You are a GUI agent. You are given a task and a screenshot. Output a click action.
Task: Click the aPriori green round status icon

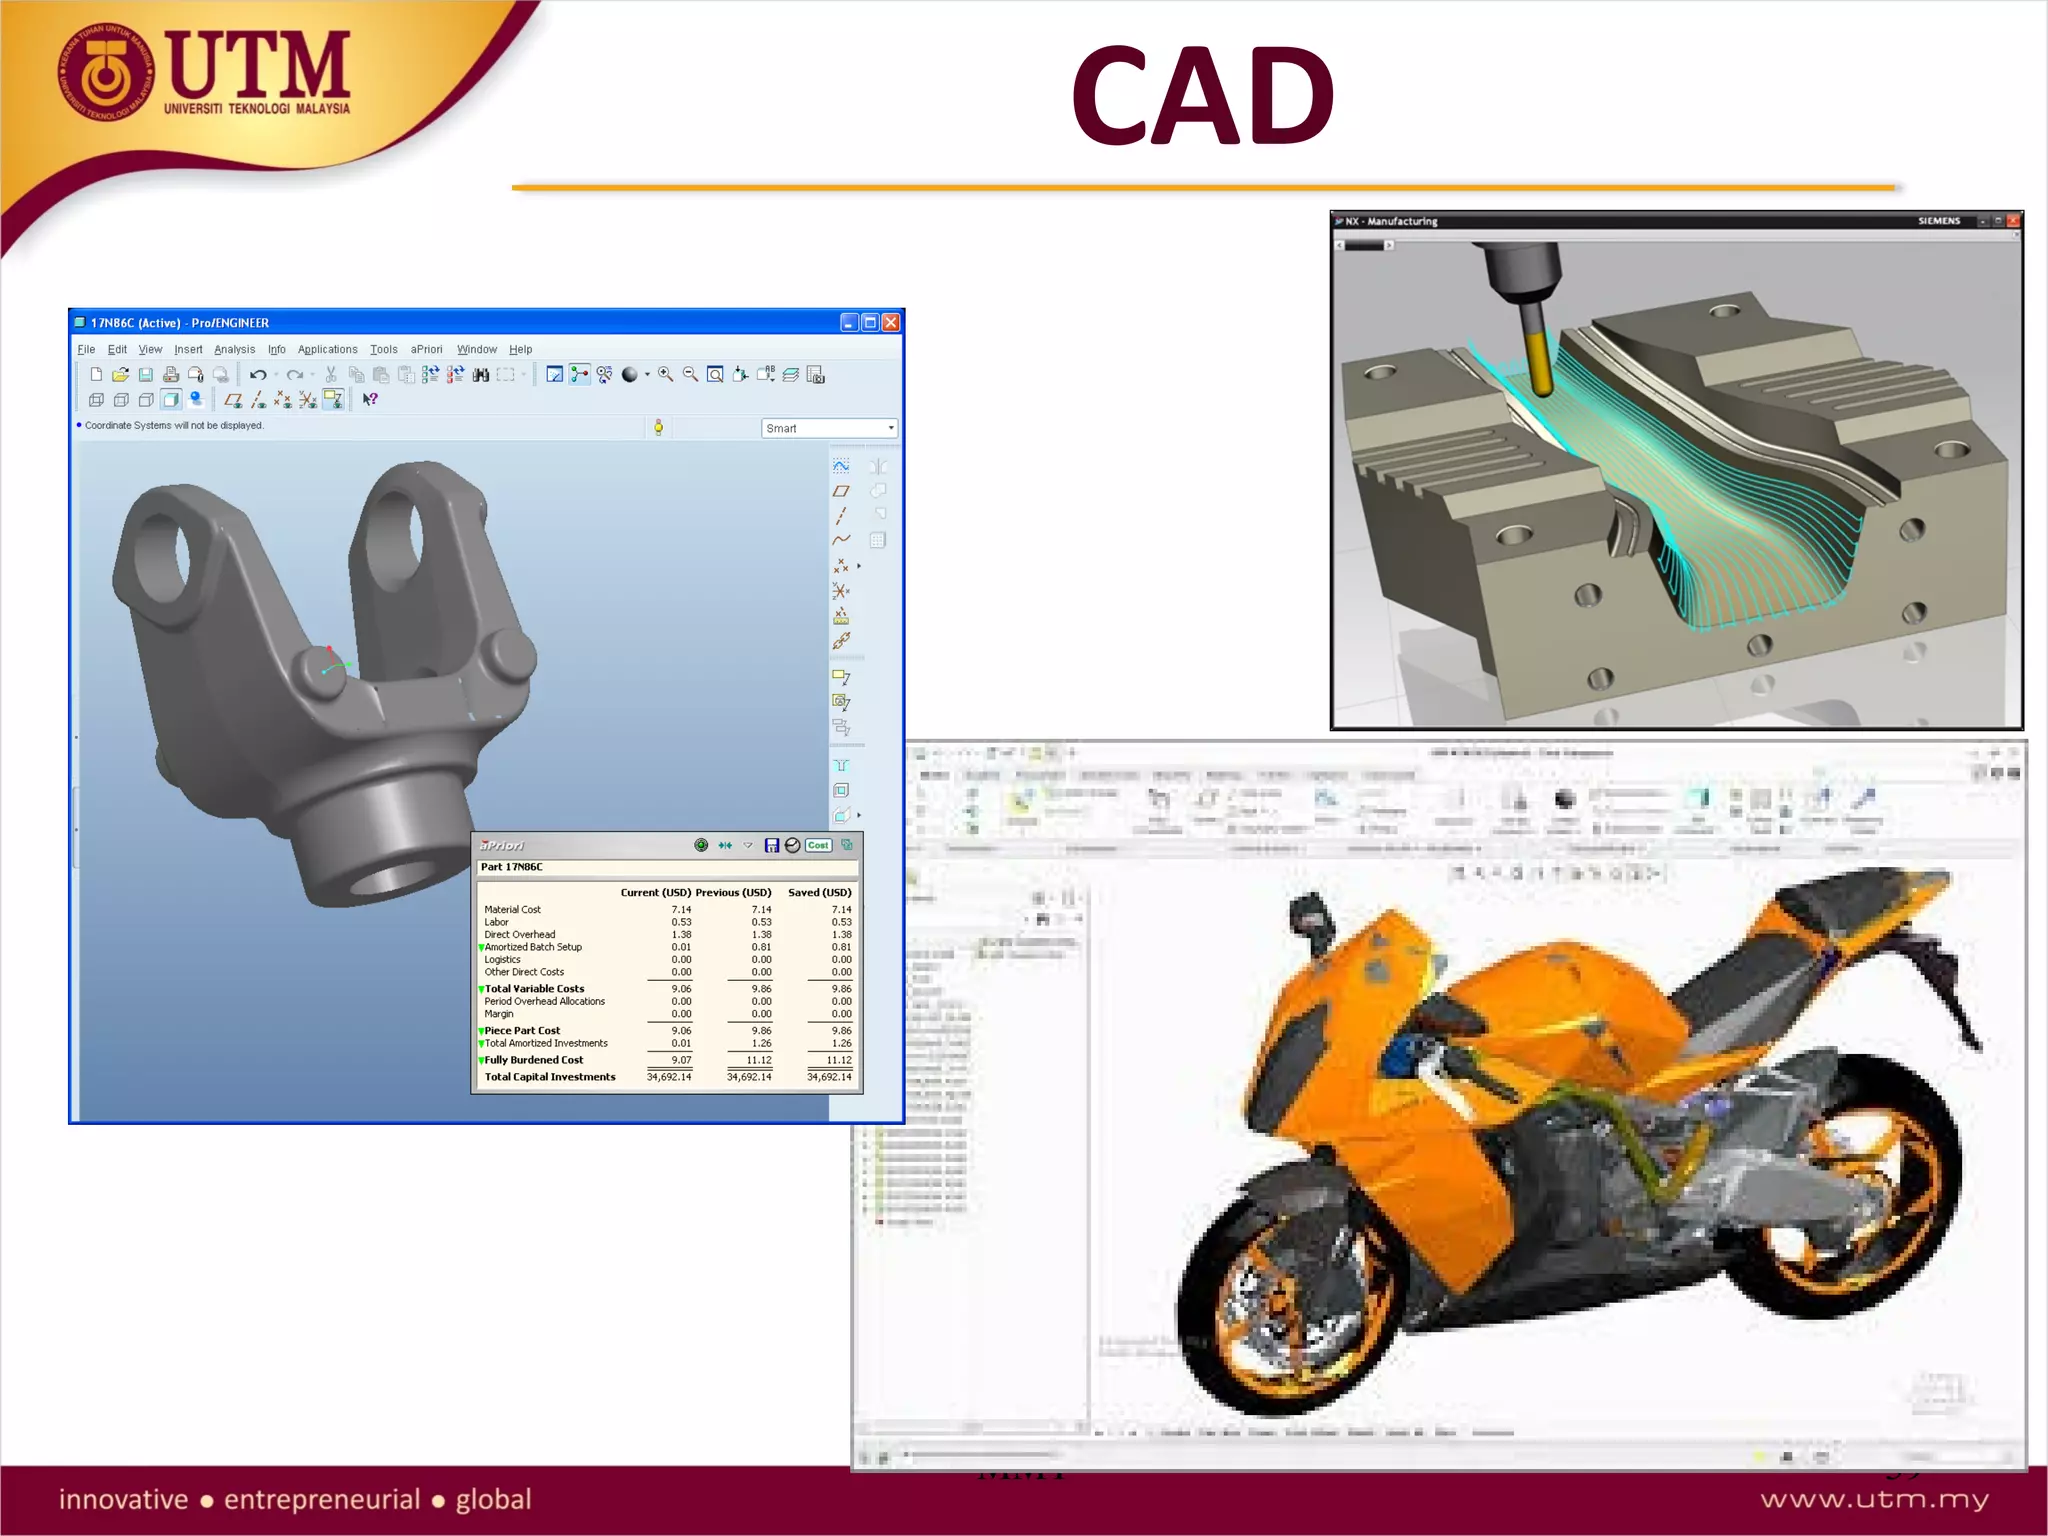tap(701, 846)
